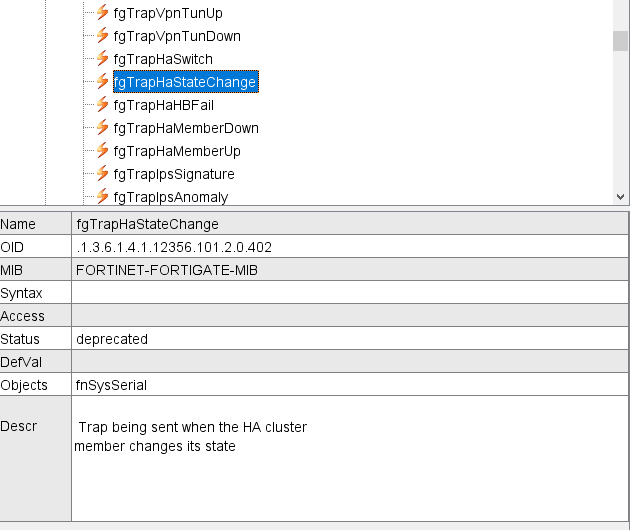The width and height of the screenshot is (630, 530).
Task: Click the icon next to fgTrapHaStateChange
Action: [102, 82]
